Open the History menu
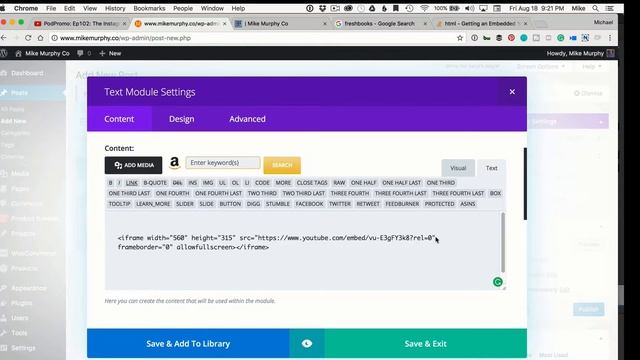 (x=115, y=8)
